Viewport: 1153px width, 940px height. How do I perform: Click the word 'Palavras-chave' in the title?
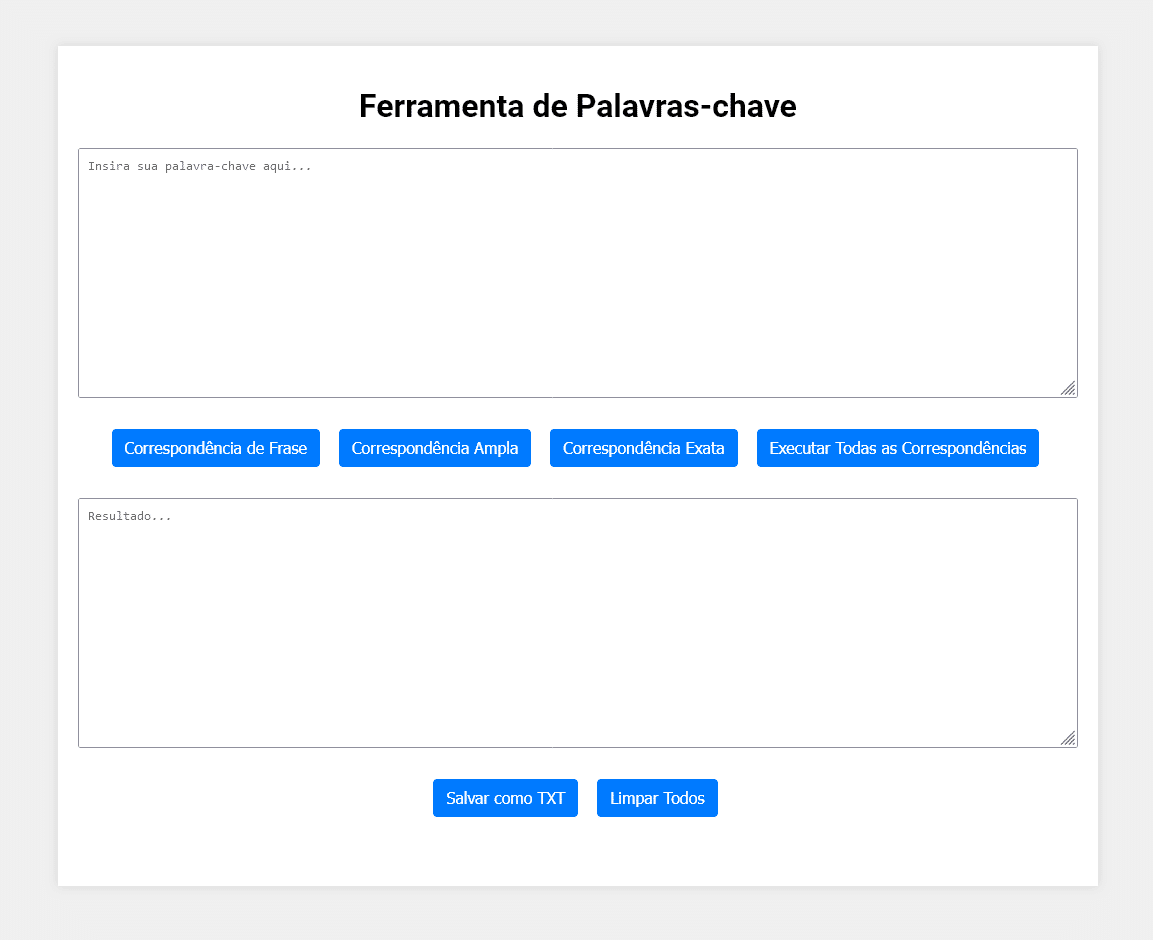pyautogui.click(x=686, y=106)
